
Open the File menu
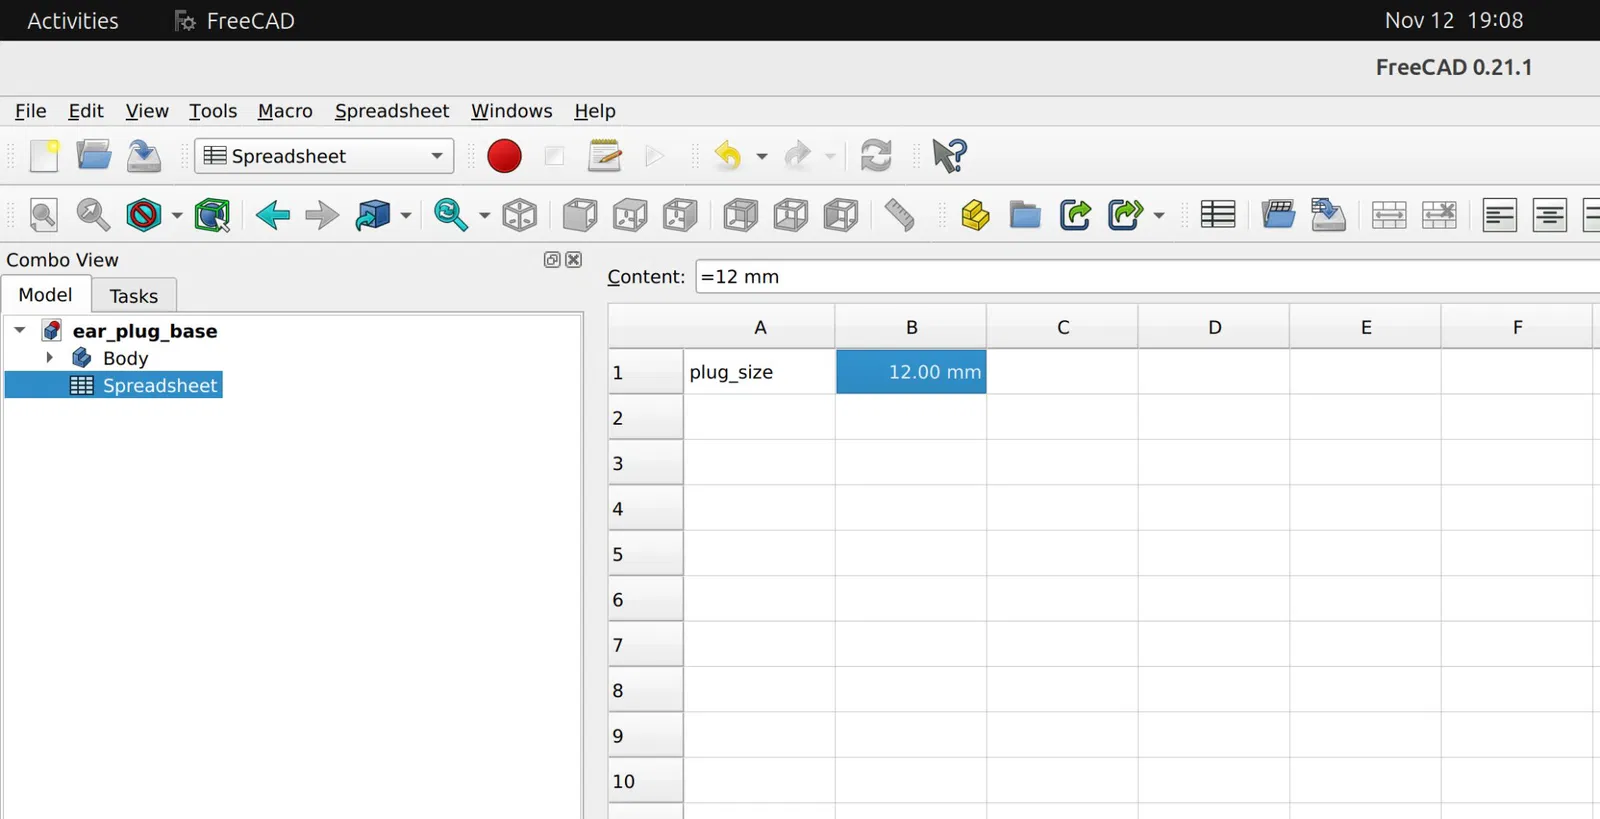(30, 111)
